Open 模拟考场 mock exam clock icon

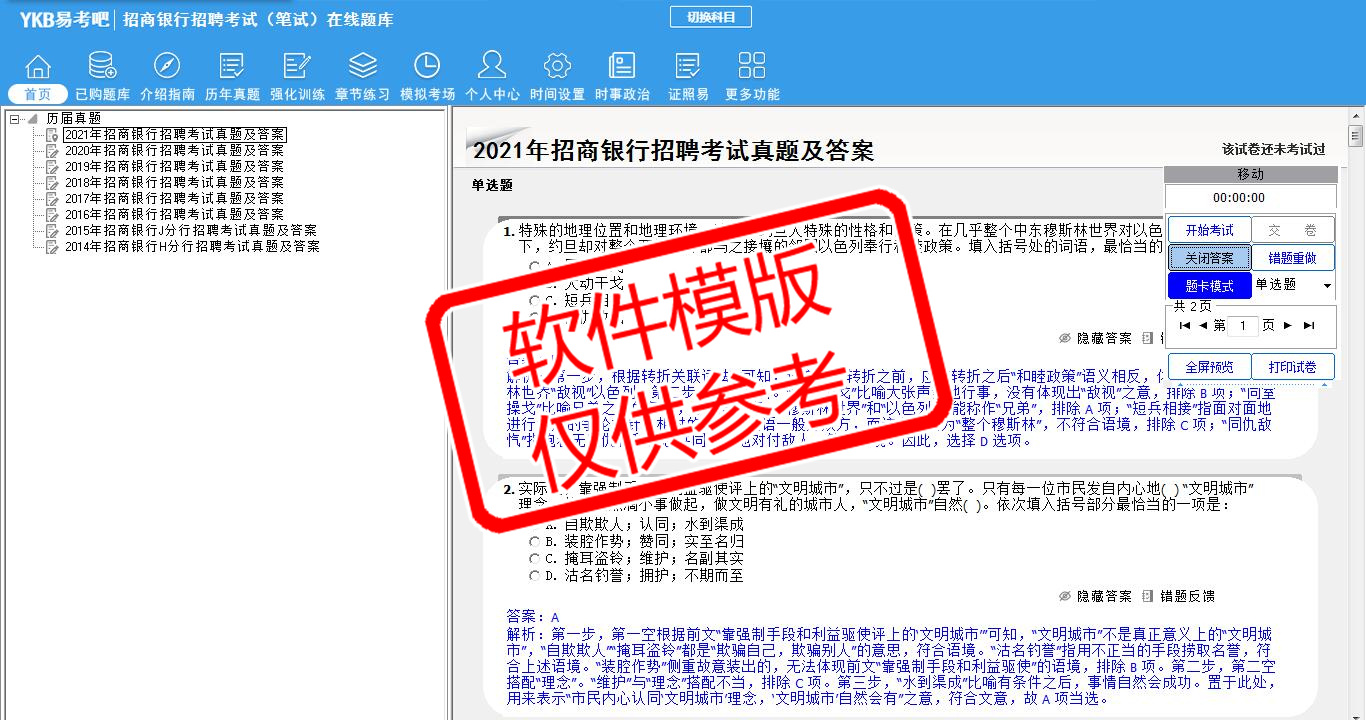coord(427,67)
